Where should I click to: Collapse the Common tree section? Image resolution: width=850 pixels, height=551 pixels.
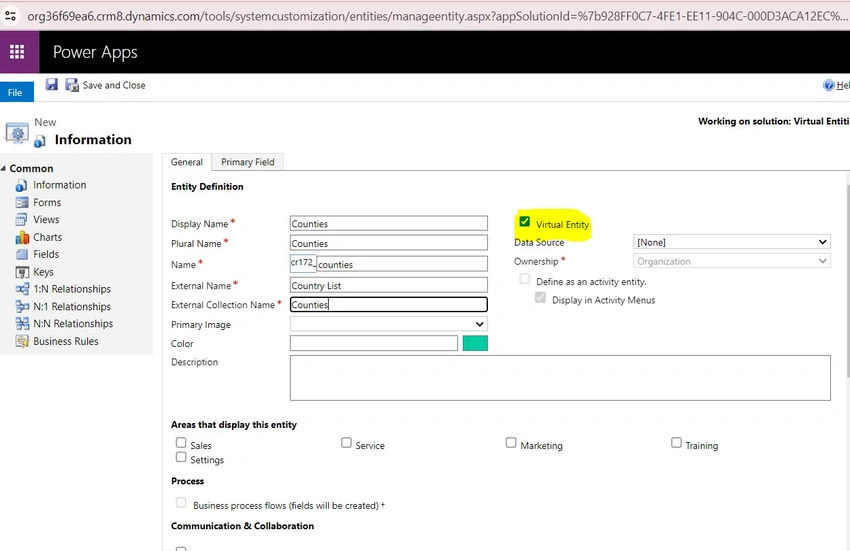tap(3, 169)
